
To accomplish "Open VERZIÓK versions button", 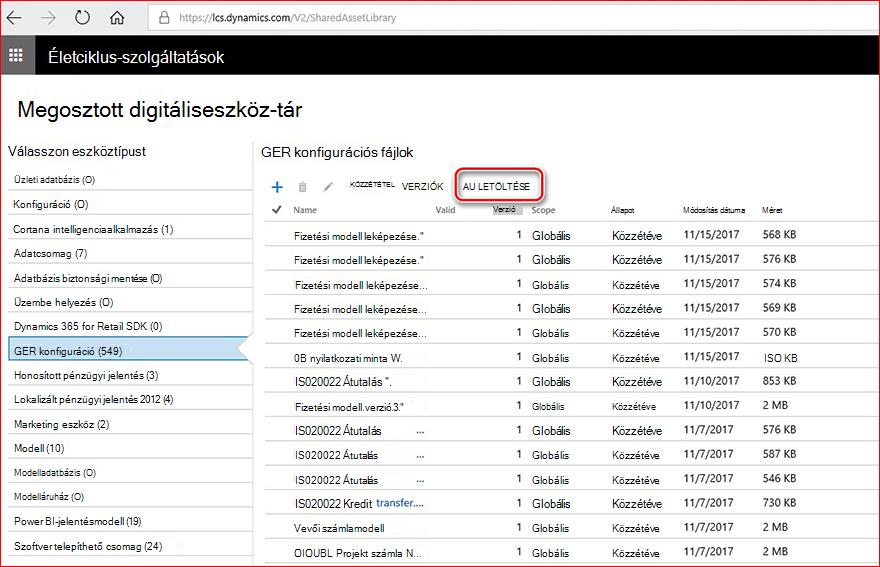I will 423,186.
